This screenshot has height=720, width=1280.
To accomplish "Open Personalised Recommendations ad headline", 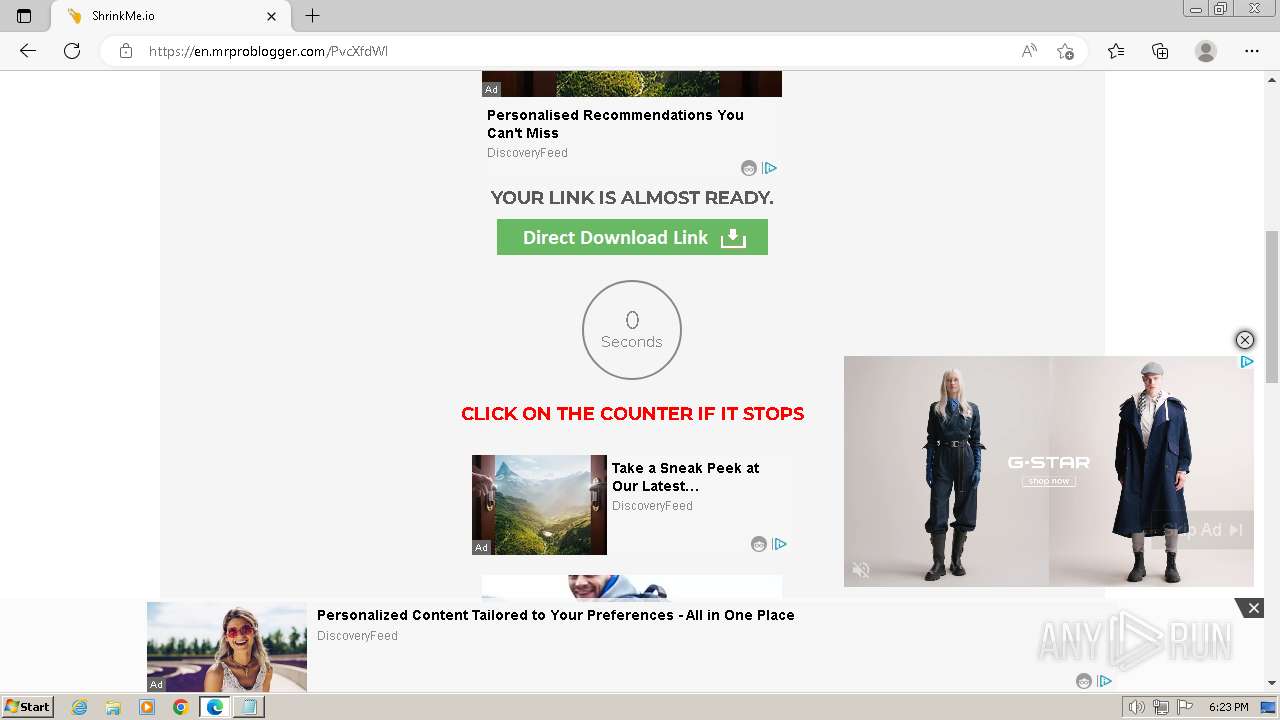I will coord(615,124).
